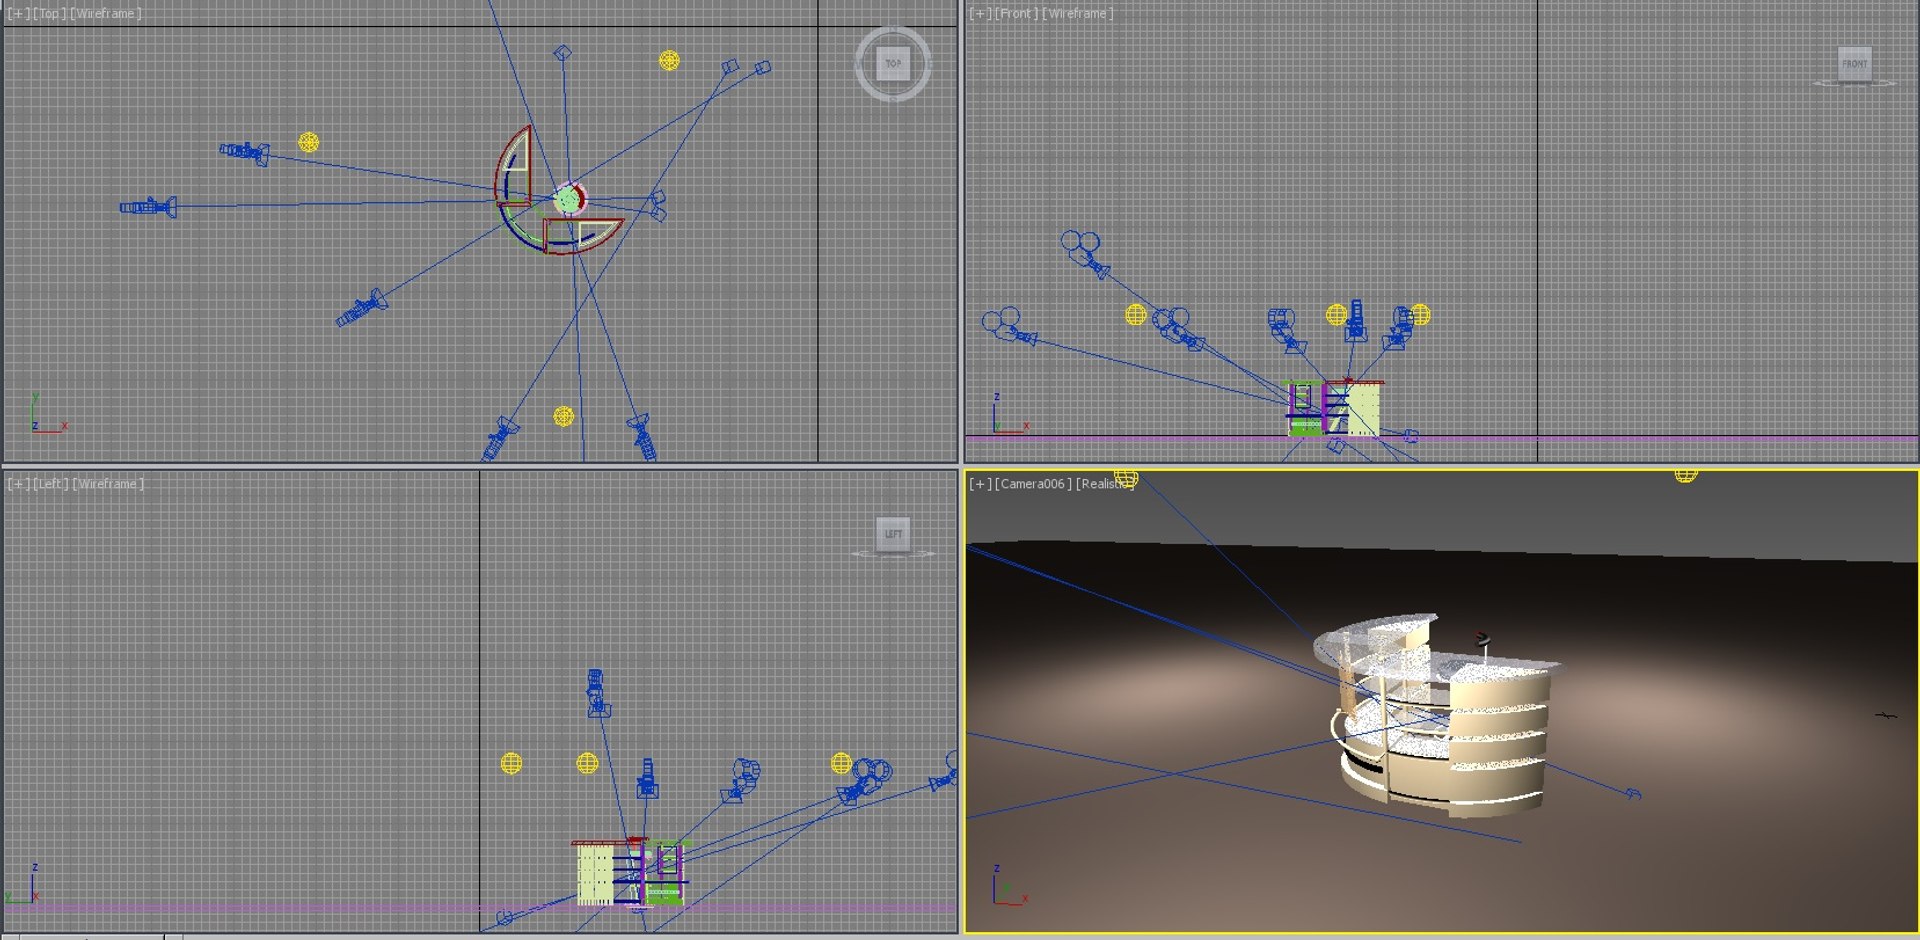Open the [Left] point-of-view label menu
Screen dimensions: 1920x940
51,484
